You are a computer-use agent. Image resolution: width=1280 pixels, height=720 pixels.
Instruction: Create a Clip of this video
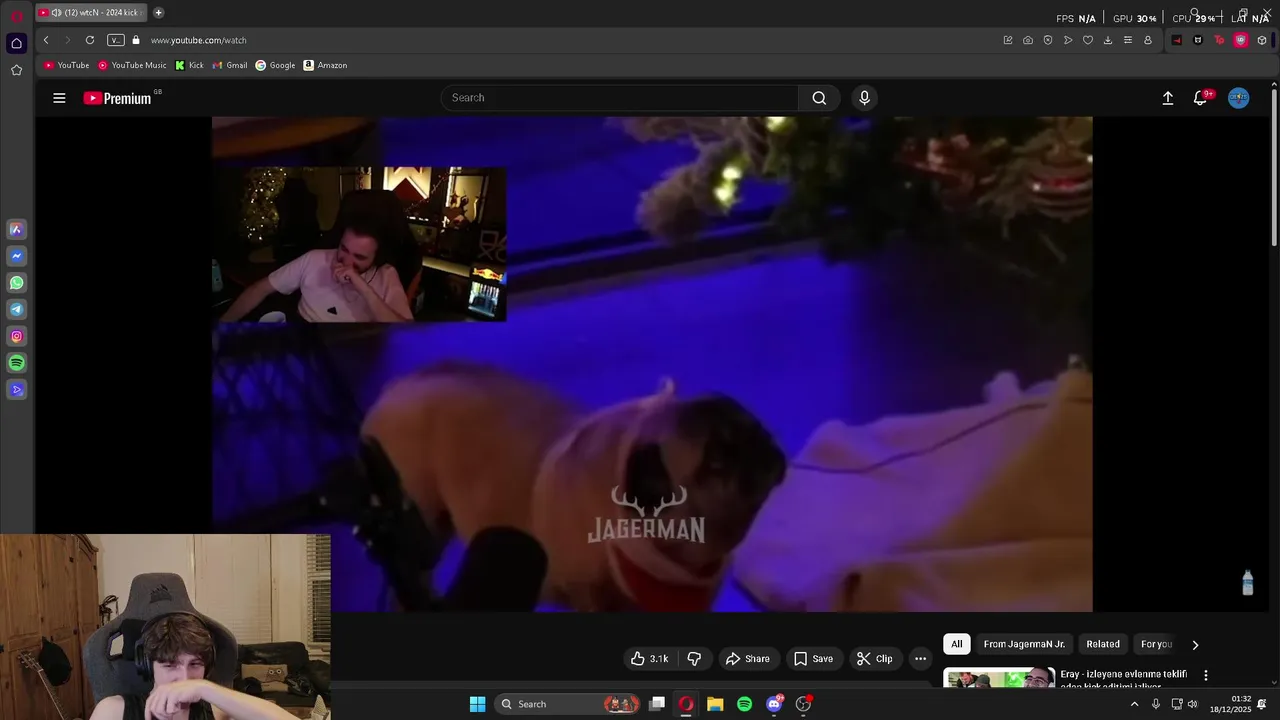point(874,658)
